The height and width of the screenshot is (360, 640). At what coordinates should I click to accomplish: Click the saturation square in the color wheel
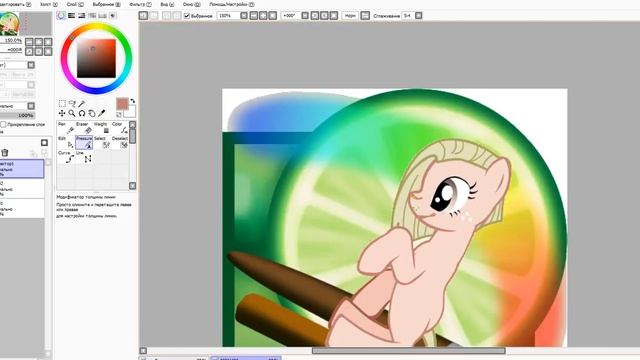tap(96, 58)
